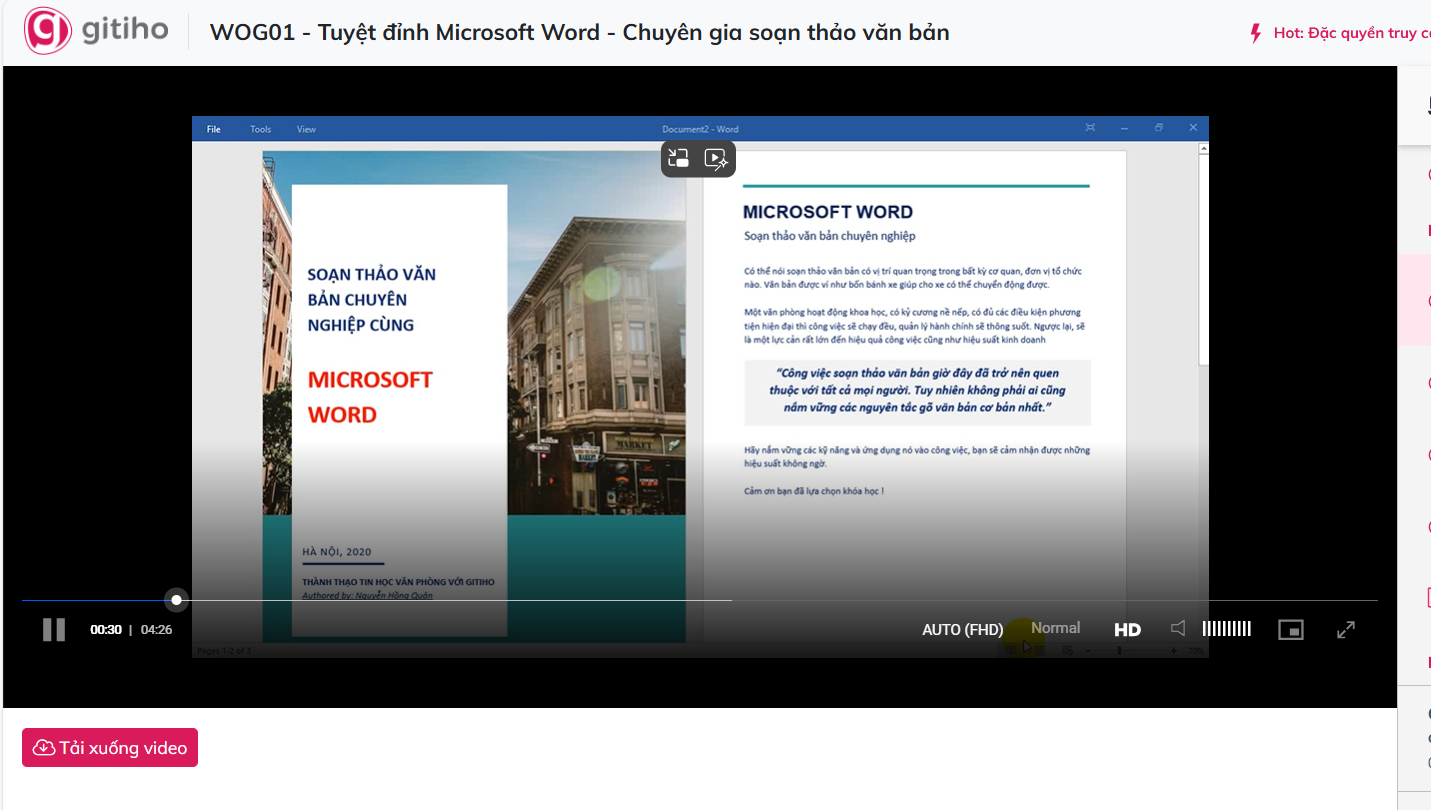Screen dimensions: 1431x810
Task: Click the picture-in-picture overlay icon on video
Action: coord(679,158)
